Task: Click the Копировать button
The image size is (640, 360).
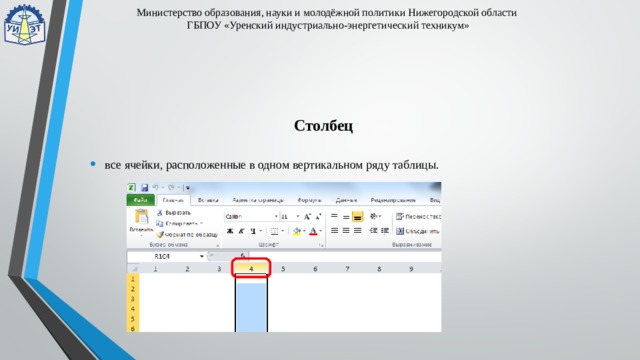Action: pyautogui.click(x=178, y=224)
